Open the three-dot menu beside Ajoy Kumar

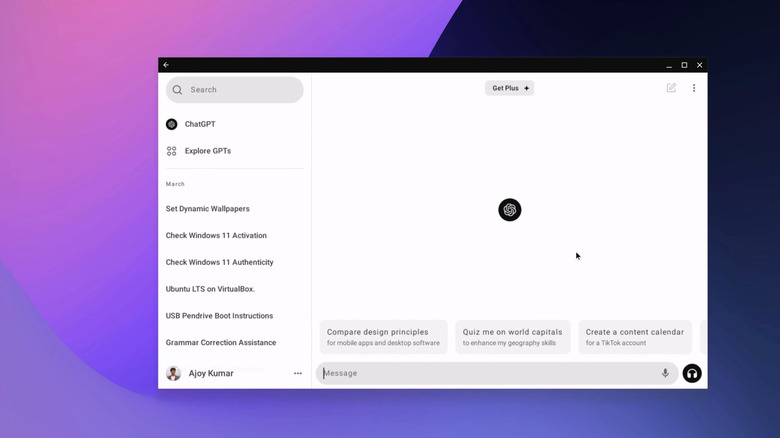(297, 373)
